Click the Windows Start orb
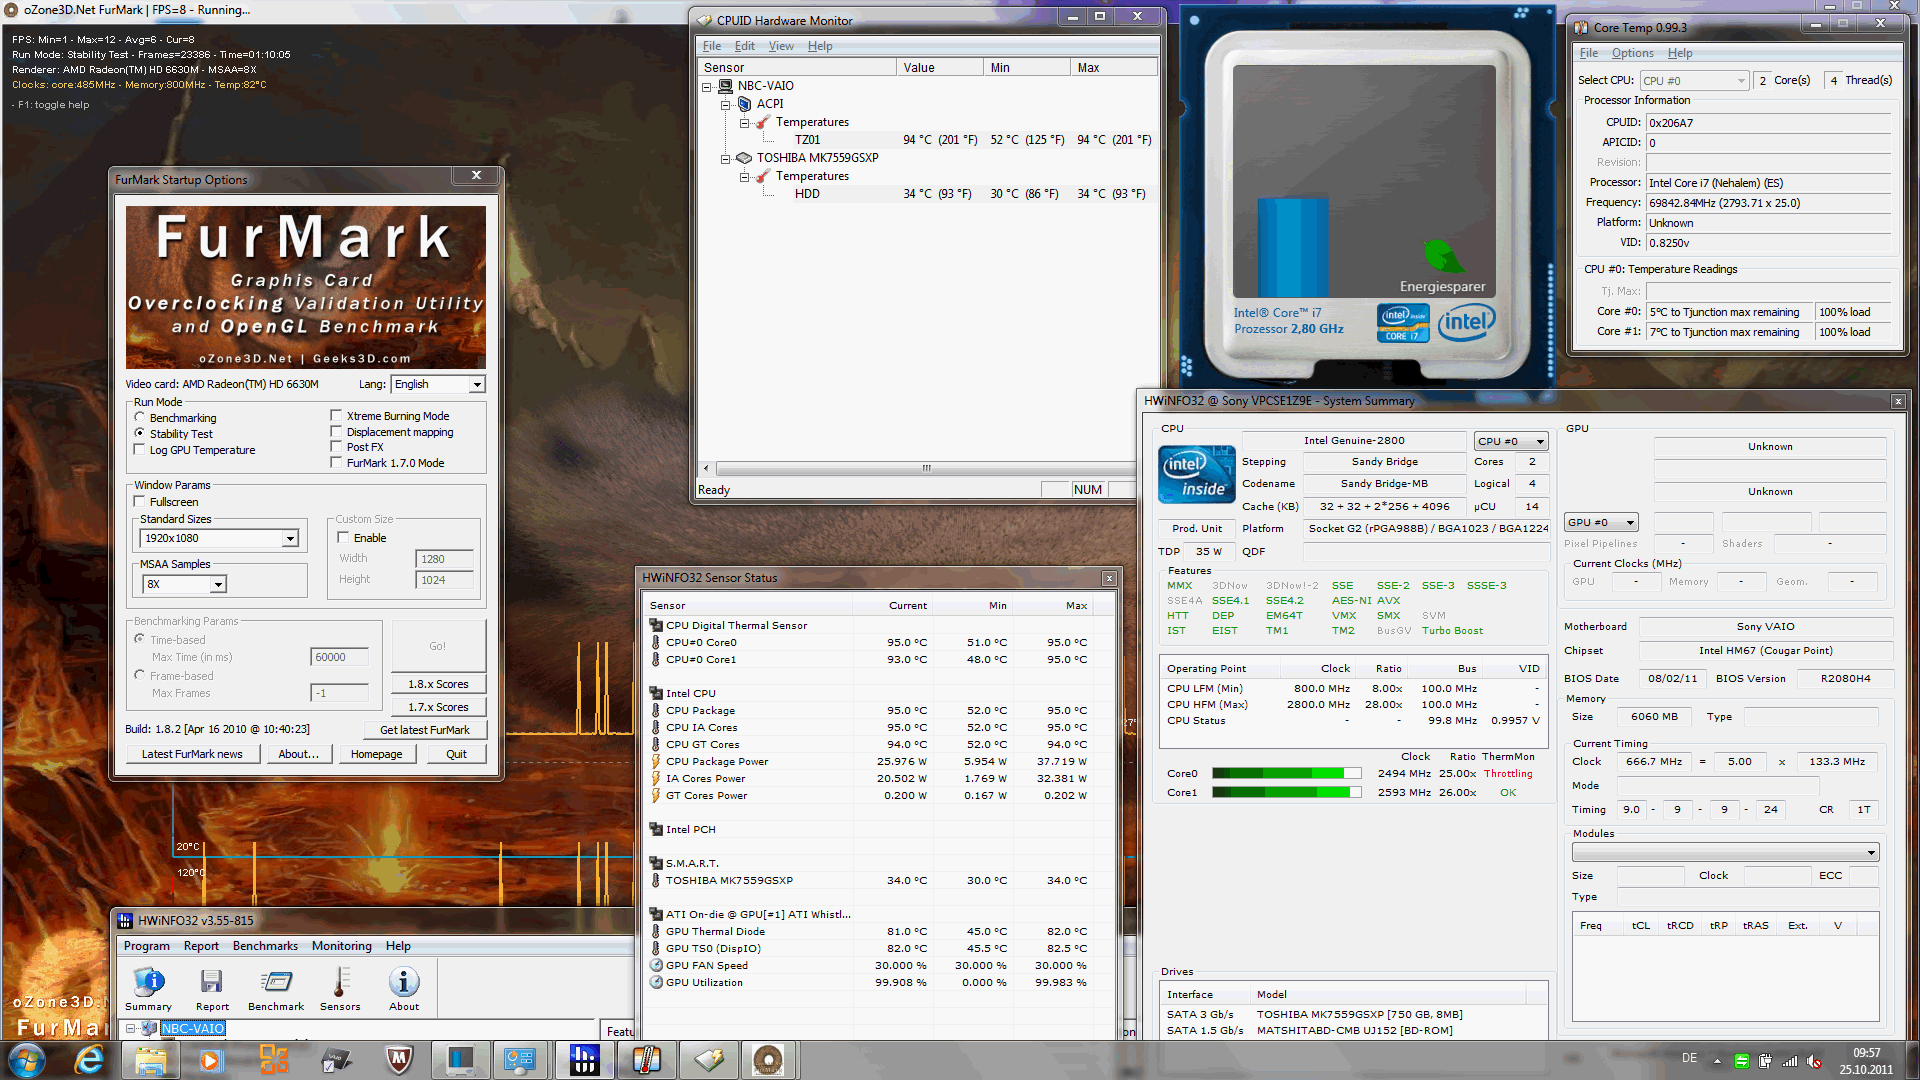Viewport: 1920px width, 1080px height. (26, 1060)
